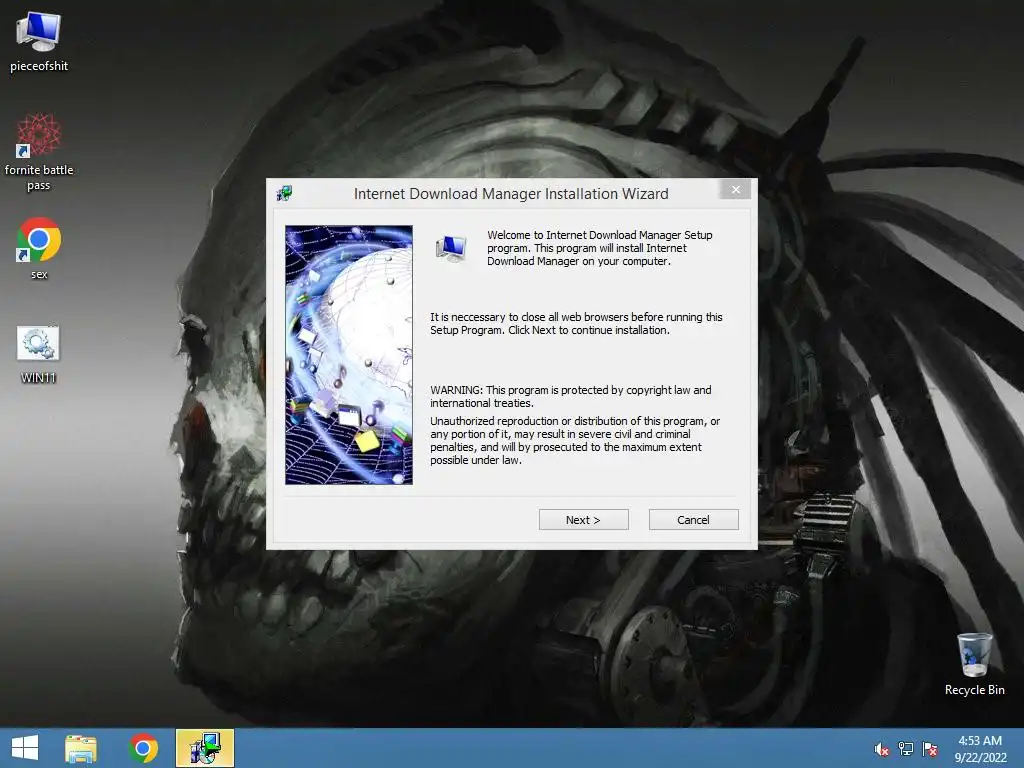Image resolution: width=1024 pixels, height=768 pixels.
Task: Select the pieceofshit computer desktop icon
Action: tap(39, 41)
